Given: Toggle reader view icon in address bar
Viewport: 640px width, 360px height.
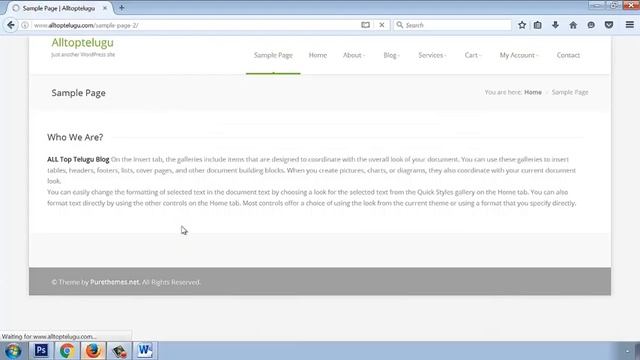Looking at the screenshot, I should (365, 25).
